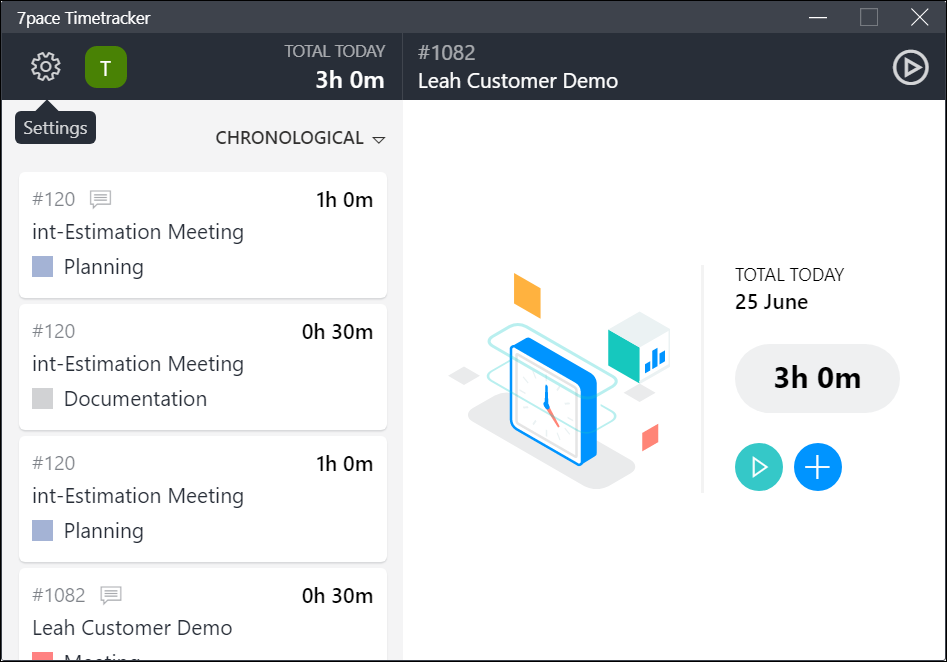Click the Documentation activity label
947x662 pixels.
tap(135, 399)
